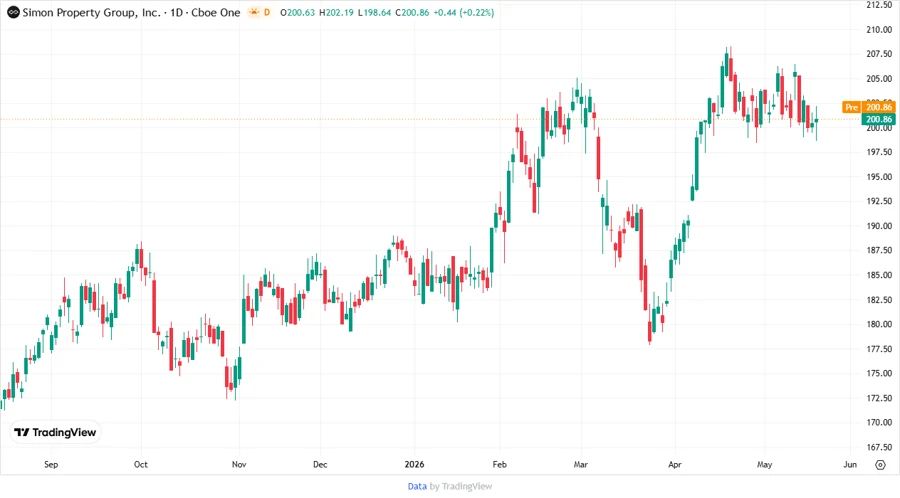Image resolution: width=900 pixels, height=498 pixels.
Task: Click the close value C200.86
Action: pyautogui.click(x=412, y=12)
